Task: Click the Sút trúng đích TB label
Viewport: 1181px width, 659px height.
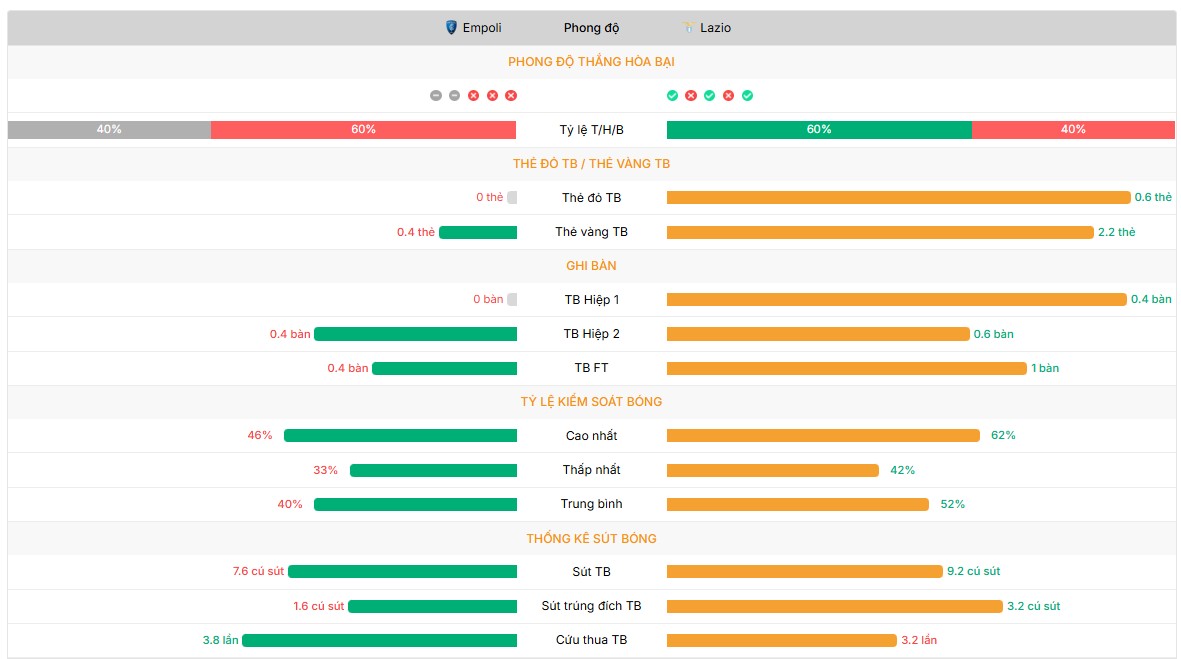Action: point(591,606)
